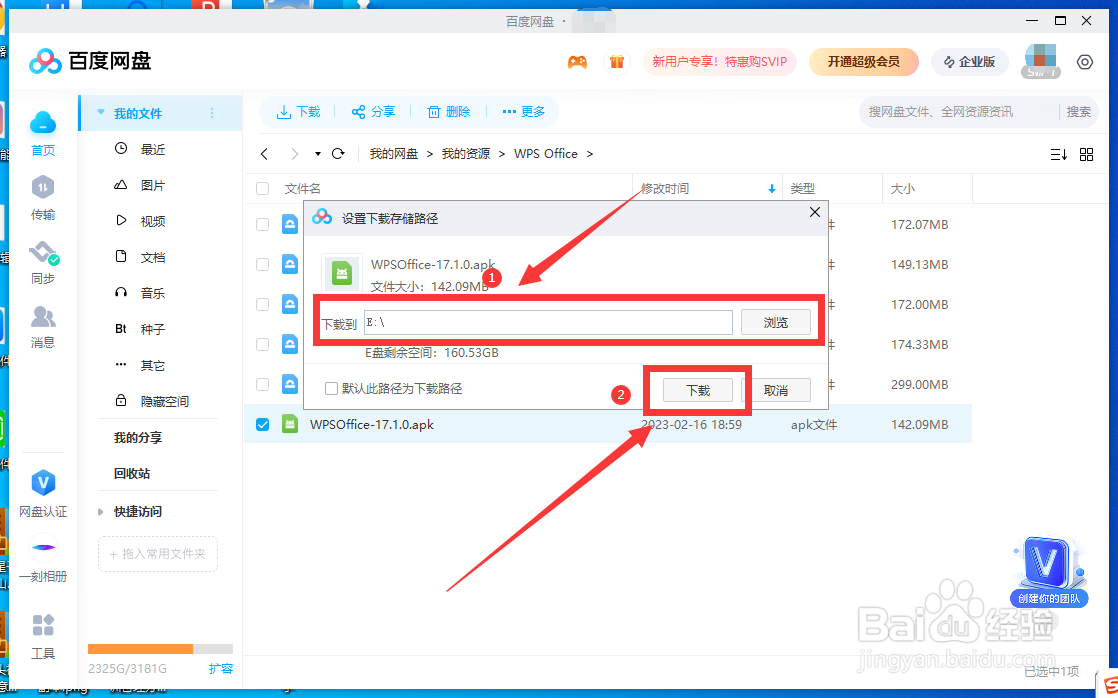The image size is (1118, 698).
Task: Click the 搜网盘文件 search box
Action: 958,112
